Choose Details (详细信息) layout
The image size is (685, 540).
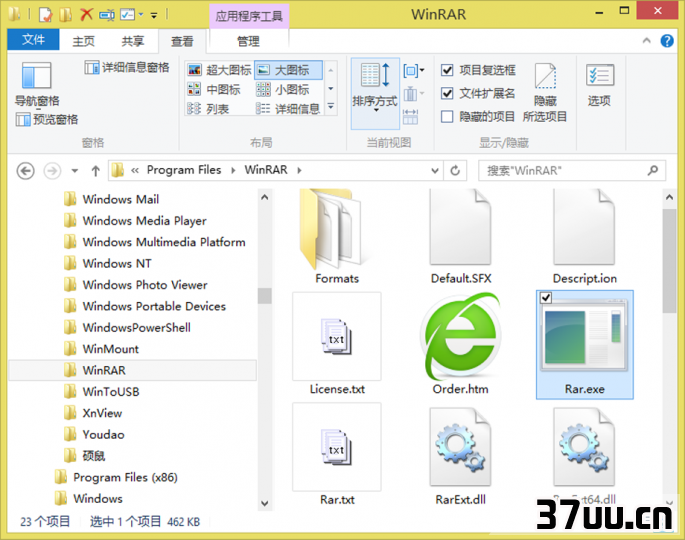[288, 108]
